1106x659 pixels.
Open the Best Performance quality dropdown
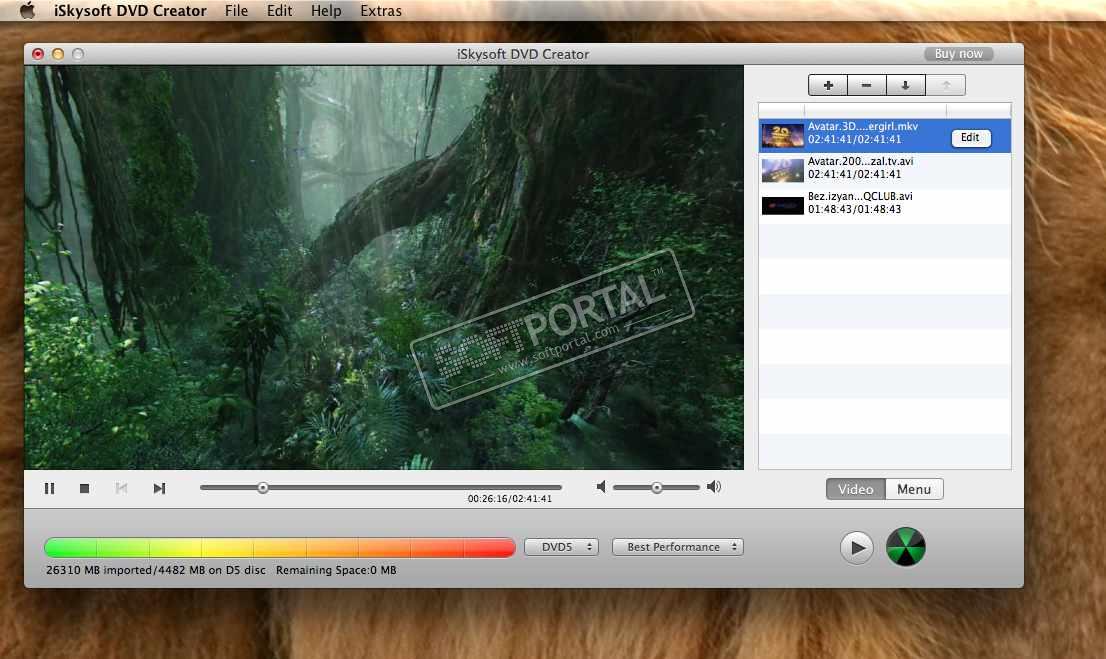[678, 547]
